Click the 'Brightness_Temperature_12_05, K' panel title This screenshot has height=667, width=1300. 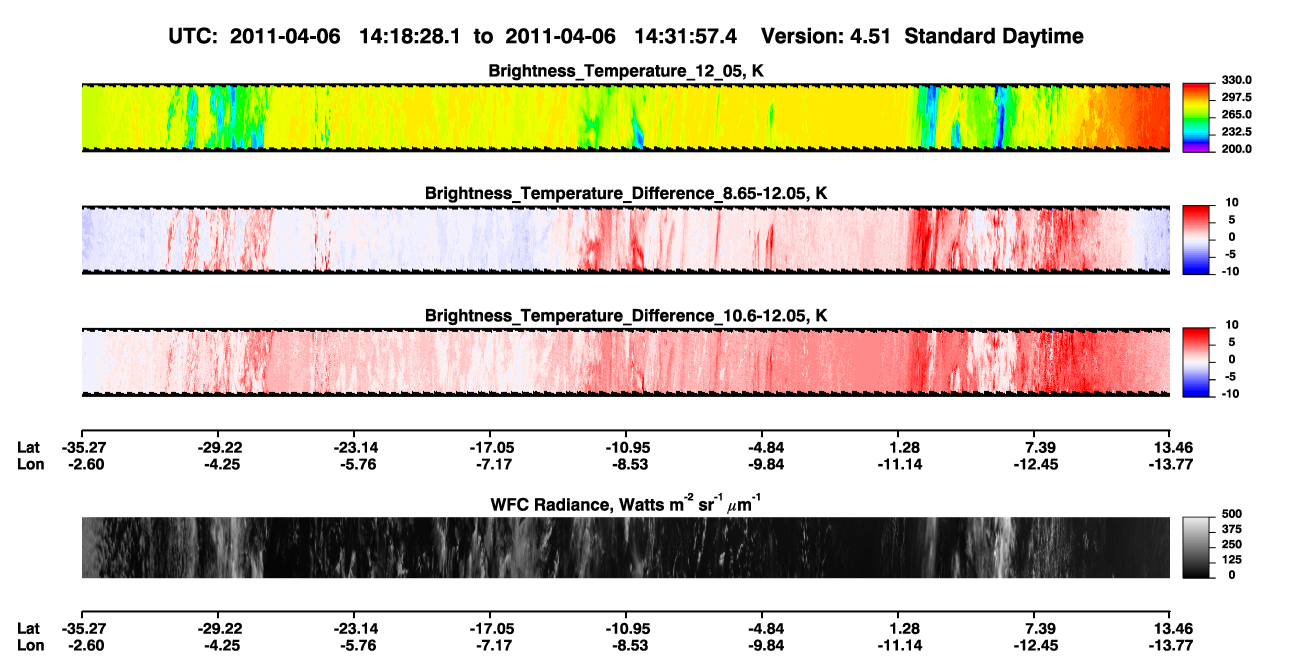tap(626, 71)
